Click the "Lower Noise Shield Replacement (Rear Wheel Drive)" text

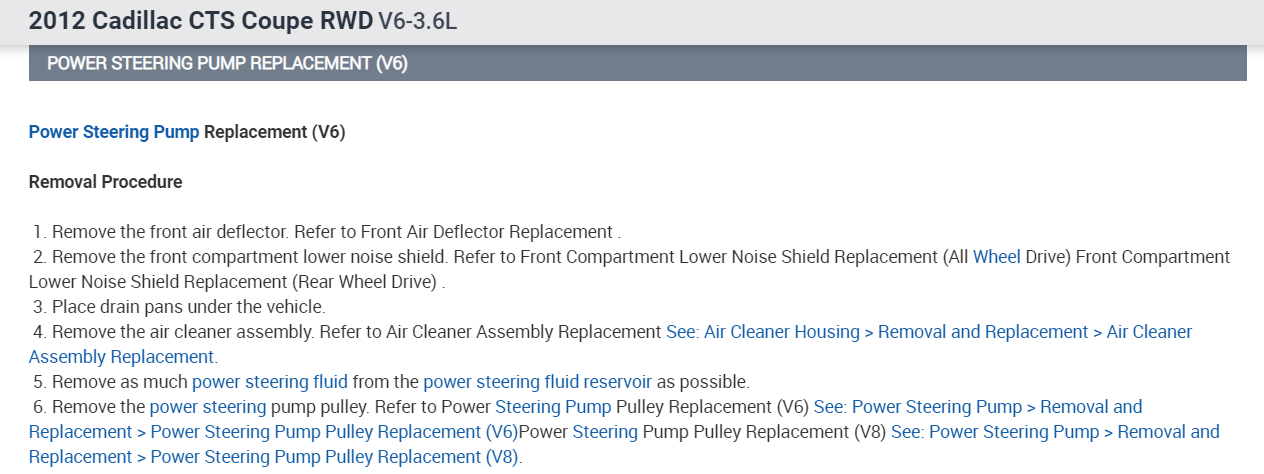[x=234, y=282]
